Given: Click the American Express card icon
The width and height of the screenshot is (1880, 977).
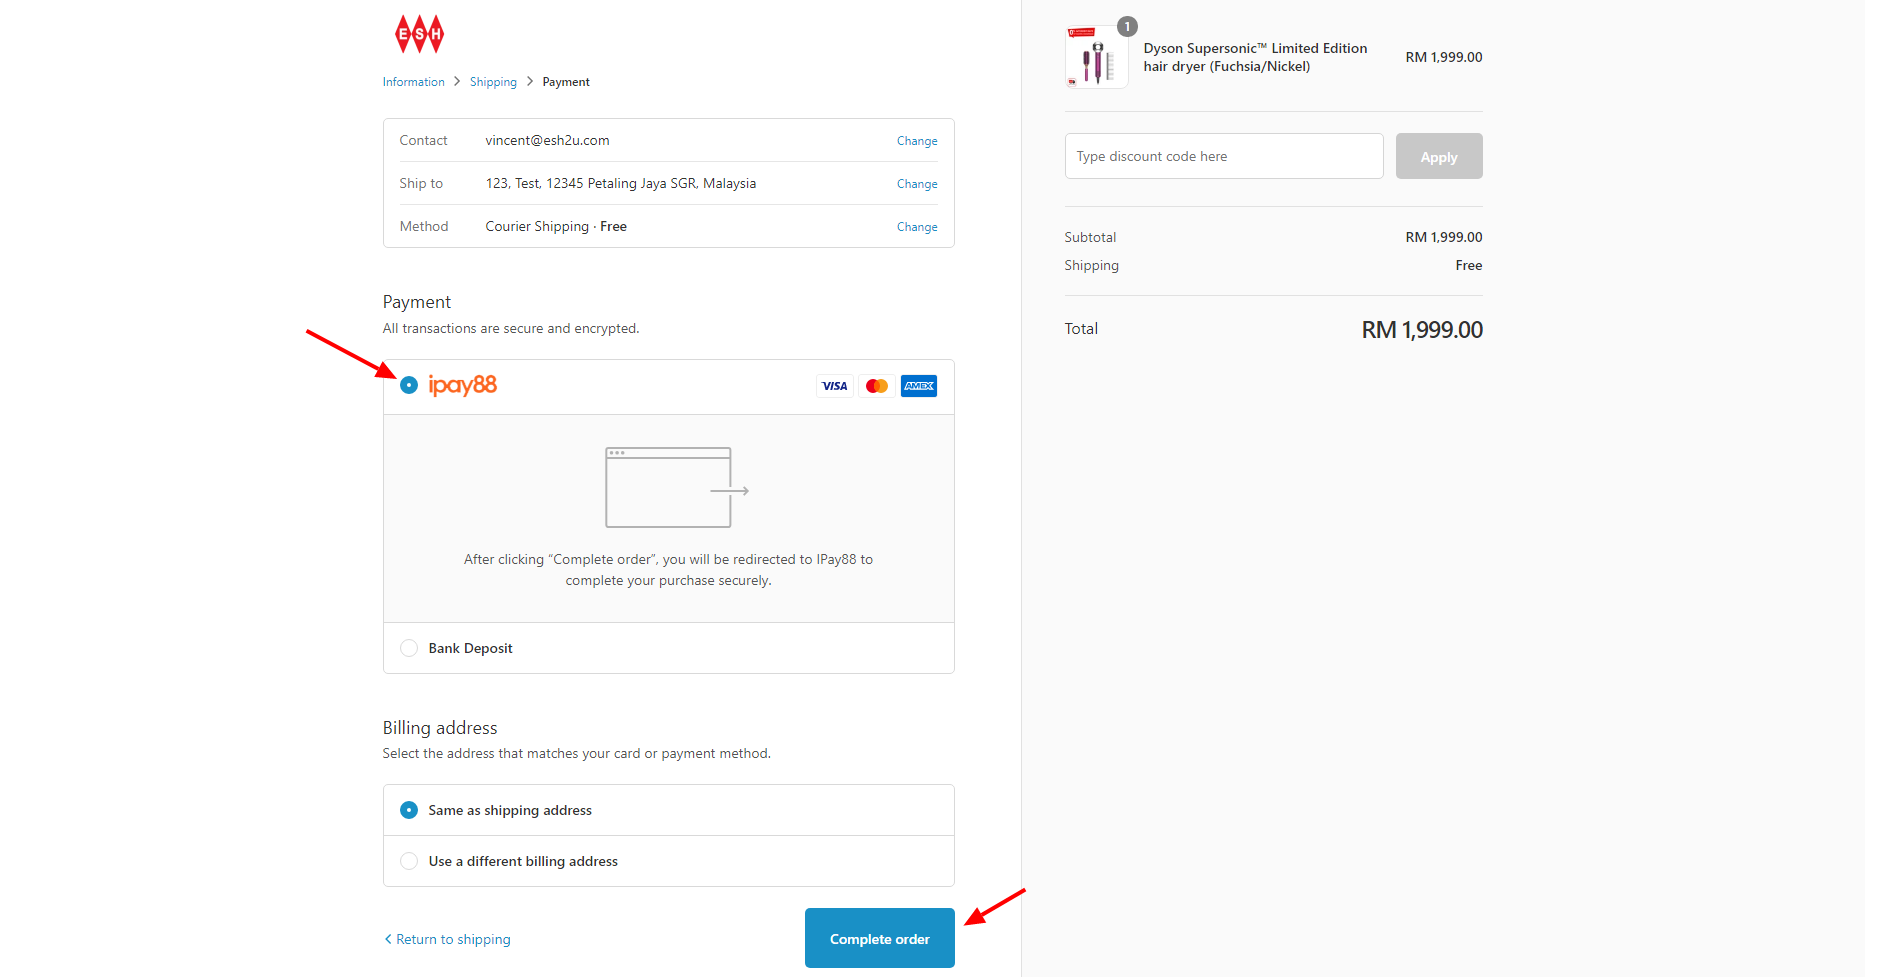Looking at the screenshot, I should tap(919, 386).
